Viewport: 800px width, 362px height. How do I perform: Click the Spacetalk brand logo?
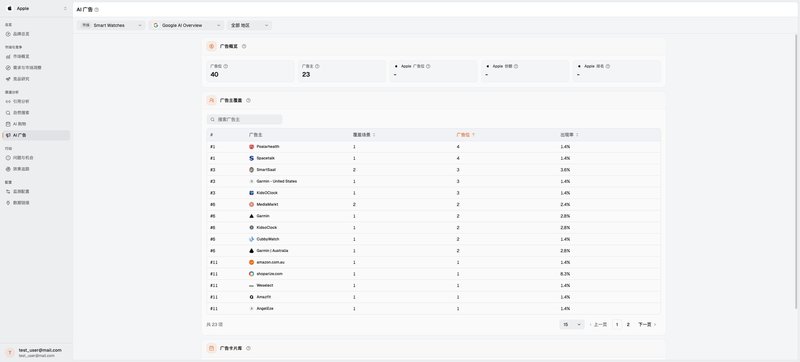pos(252,158)
